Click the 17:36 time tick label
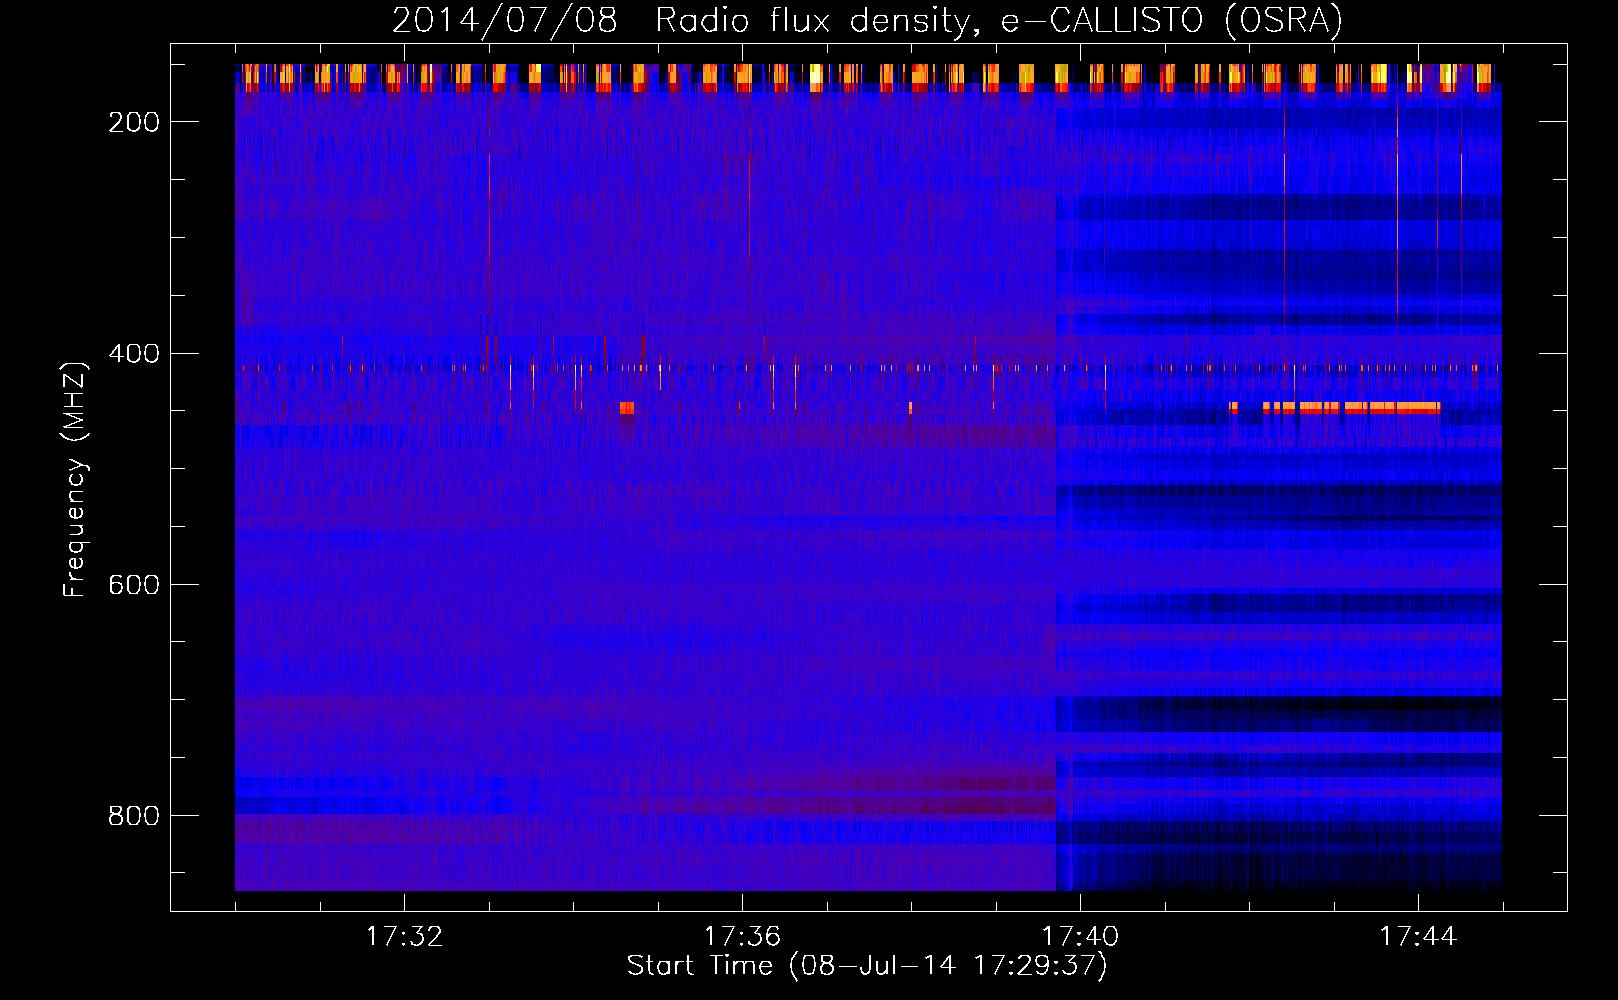1618x1000 pixels. (742, 937)
